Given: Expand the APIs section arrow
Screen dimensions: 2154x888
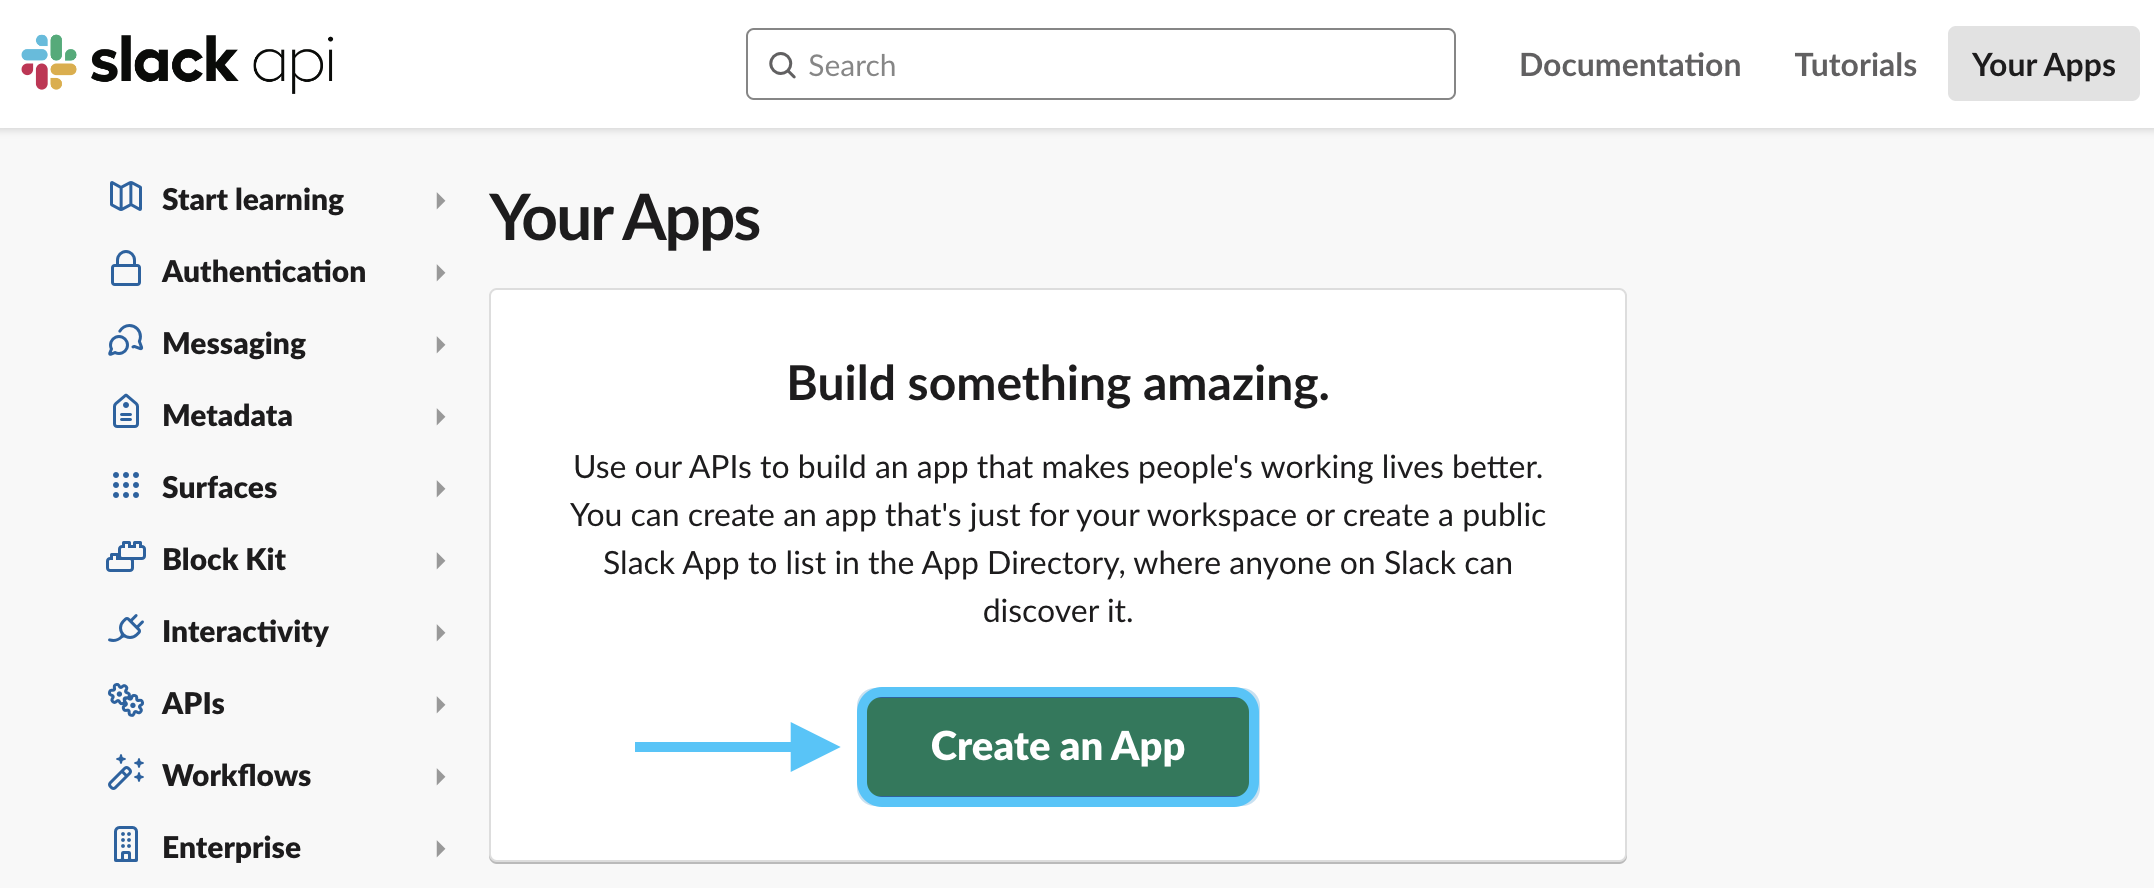Looking at the screenshot, I should [441, 704].
